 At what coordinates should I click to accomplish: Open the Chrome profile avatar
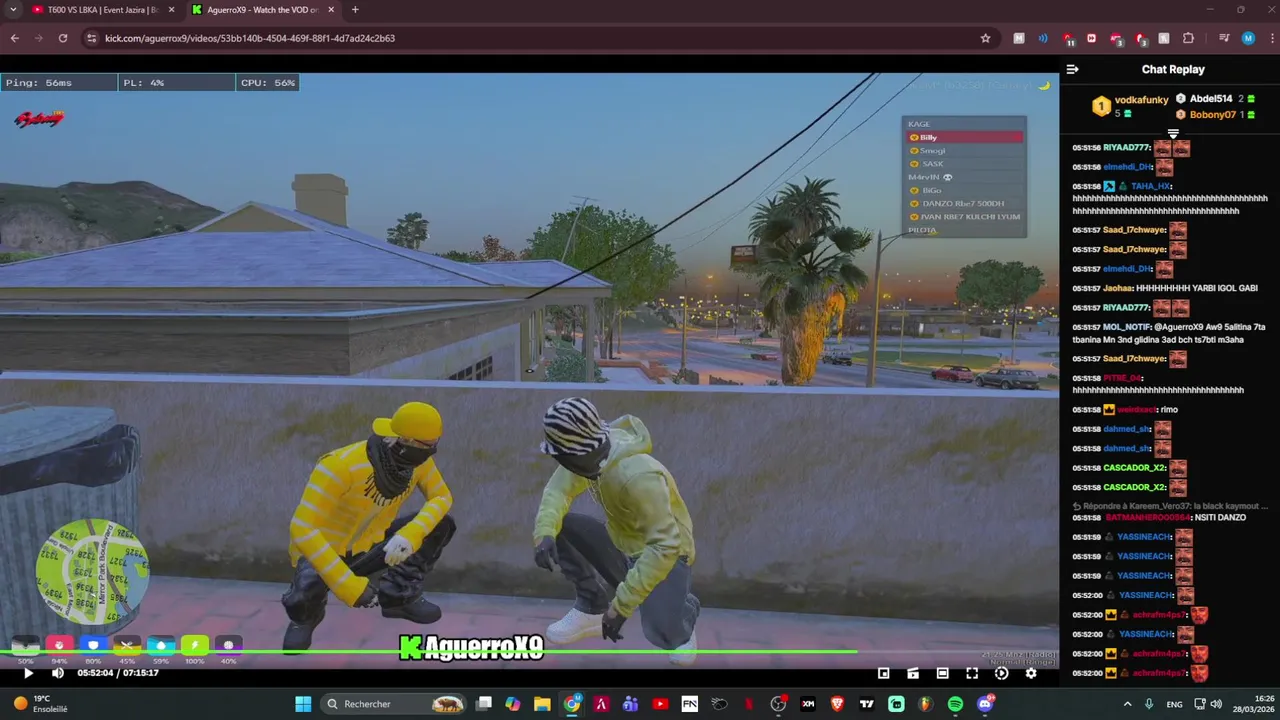(1248, 38)
